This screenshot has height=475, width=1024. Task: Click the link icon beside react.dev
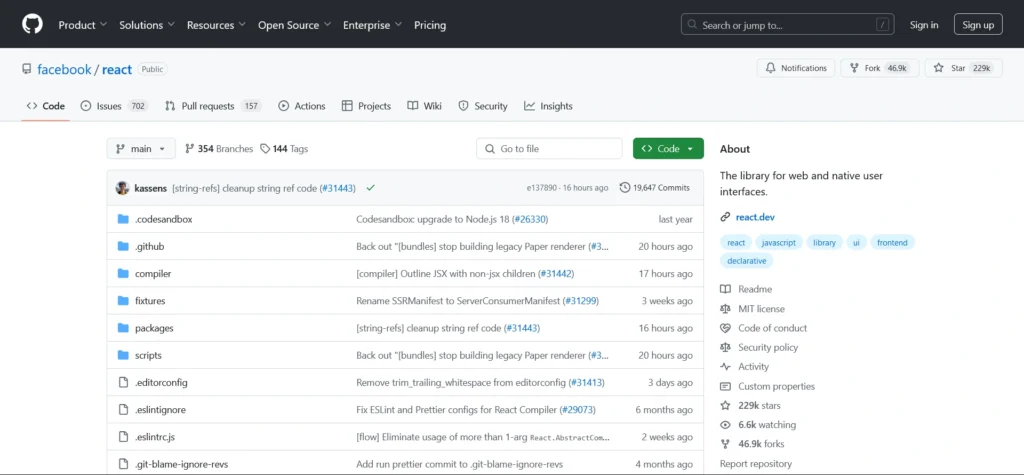pyautogui.click(x=725, y=217)
